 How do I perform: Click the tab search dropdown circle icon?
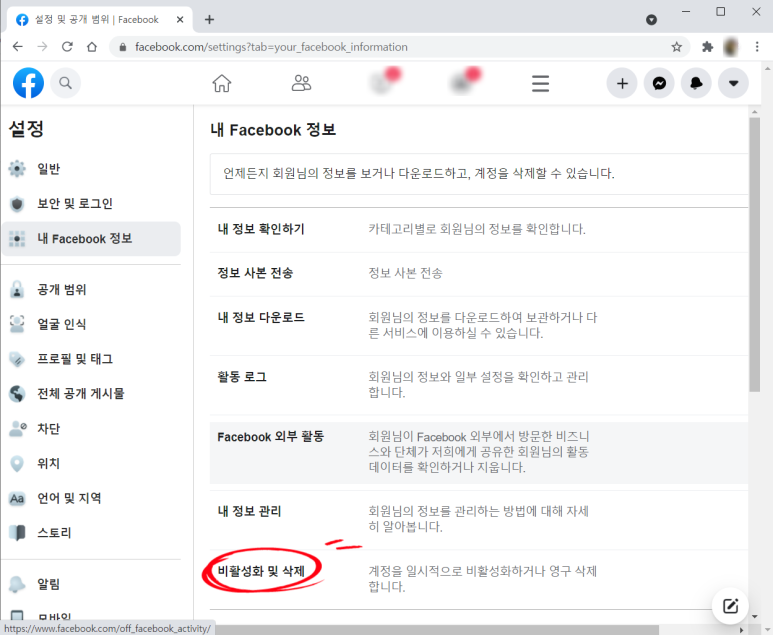651,19
